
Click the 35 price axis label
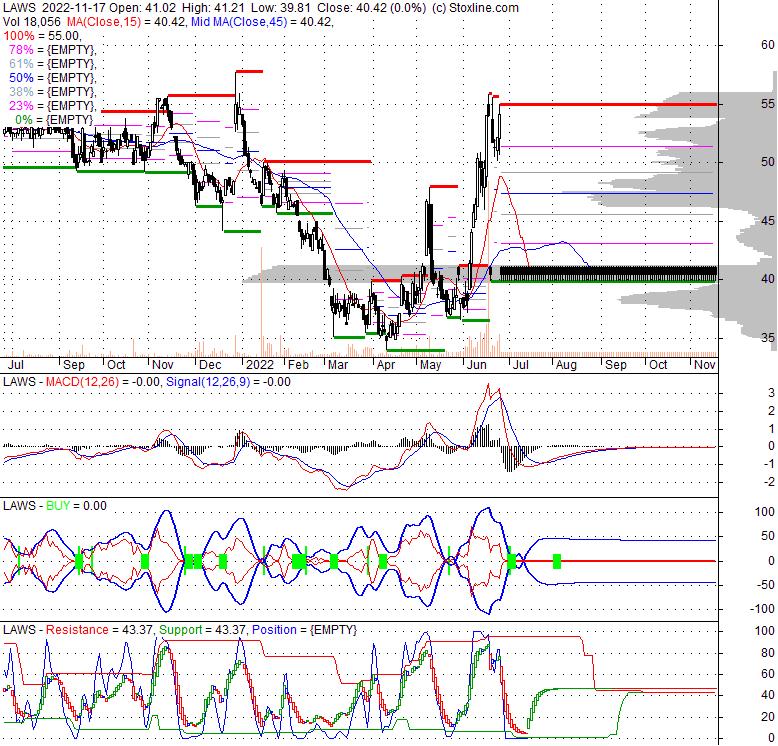coord(768,338)
